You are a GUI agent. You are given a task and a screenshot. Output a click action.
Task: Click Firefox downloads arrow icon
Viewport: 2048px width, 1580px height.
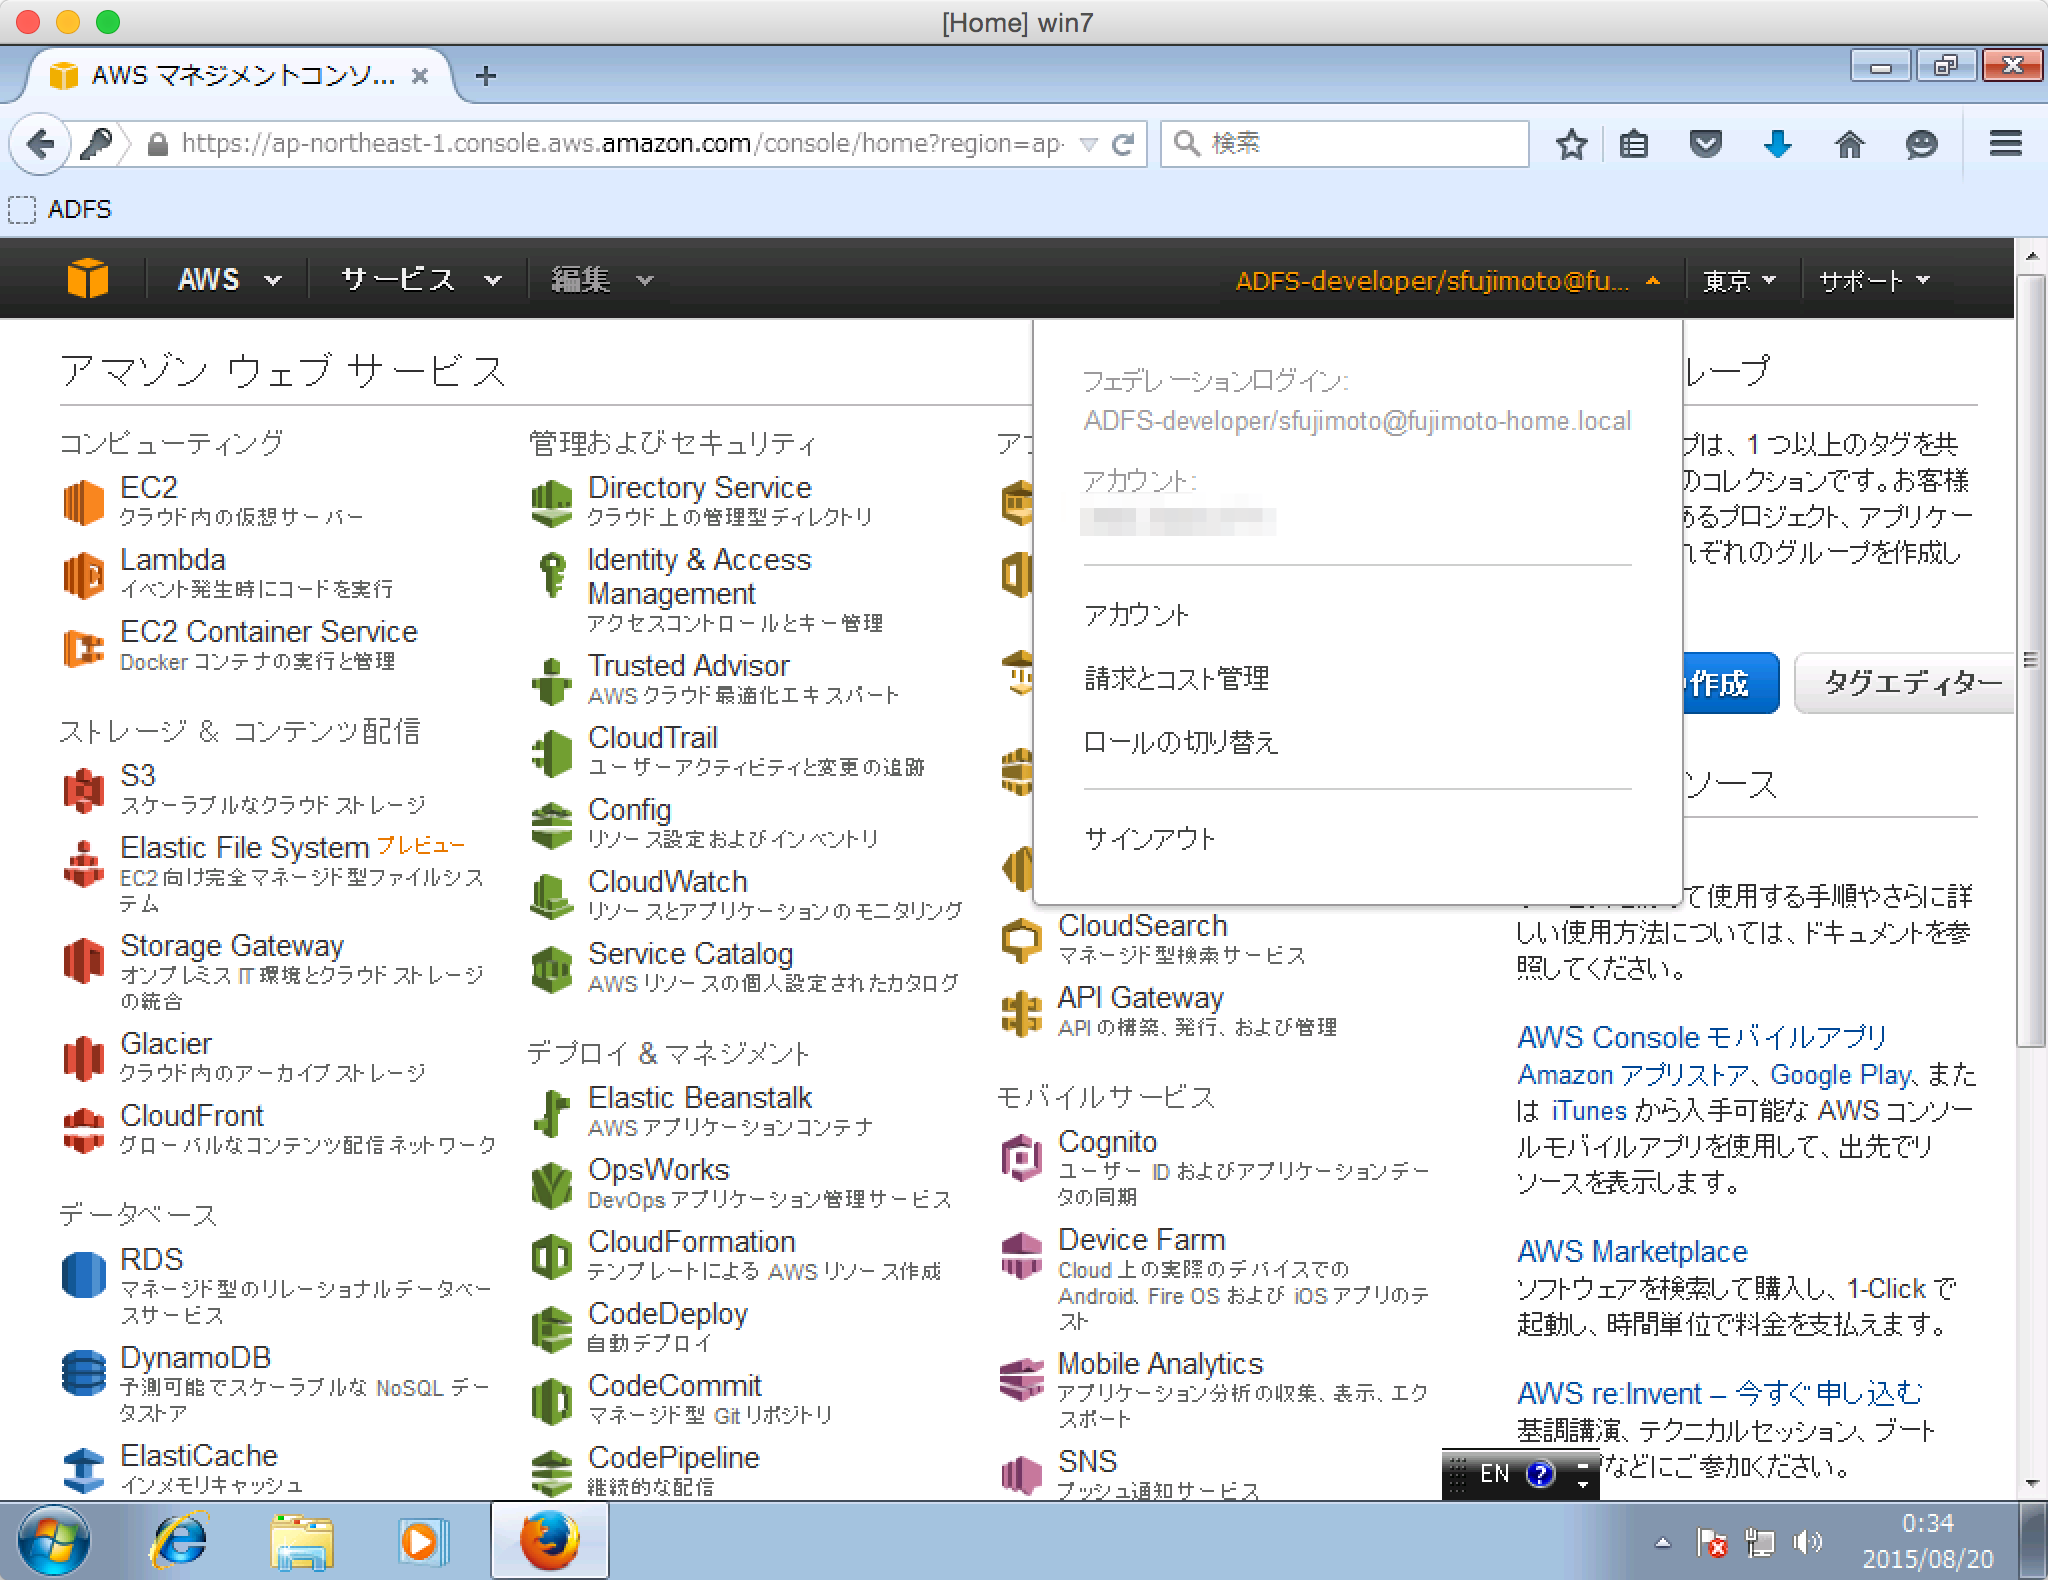coord(1777,144)
